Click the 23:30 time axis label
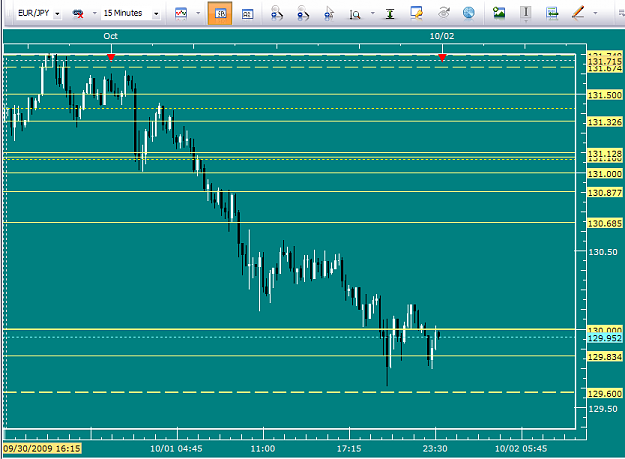 (435, 449)
